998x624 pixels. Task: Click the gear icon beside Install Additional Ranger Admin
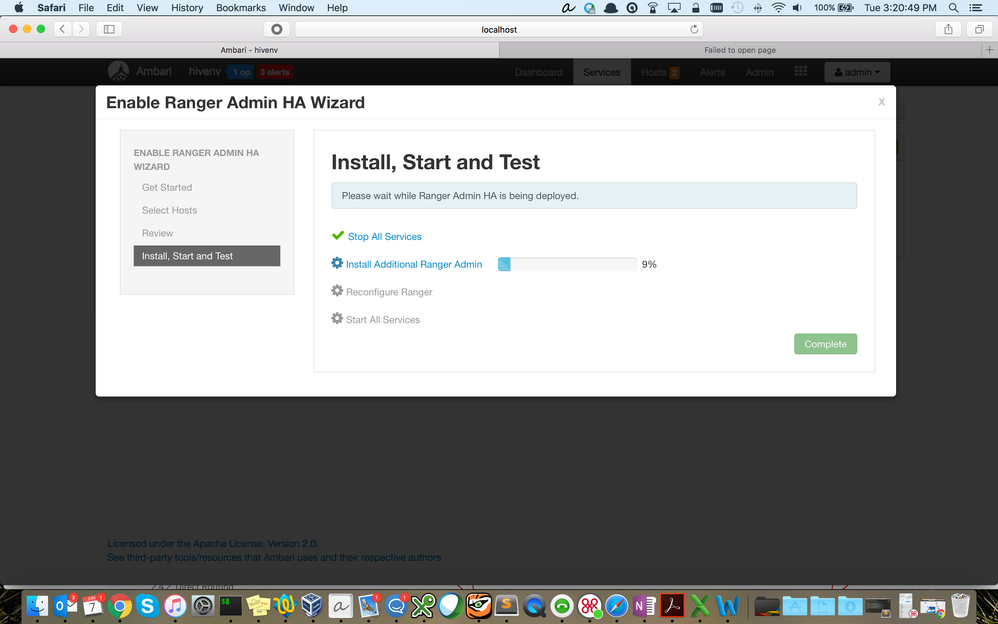point(337,263)
